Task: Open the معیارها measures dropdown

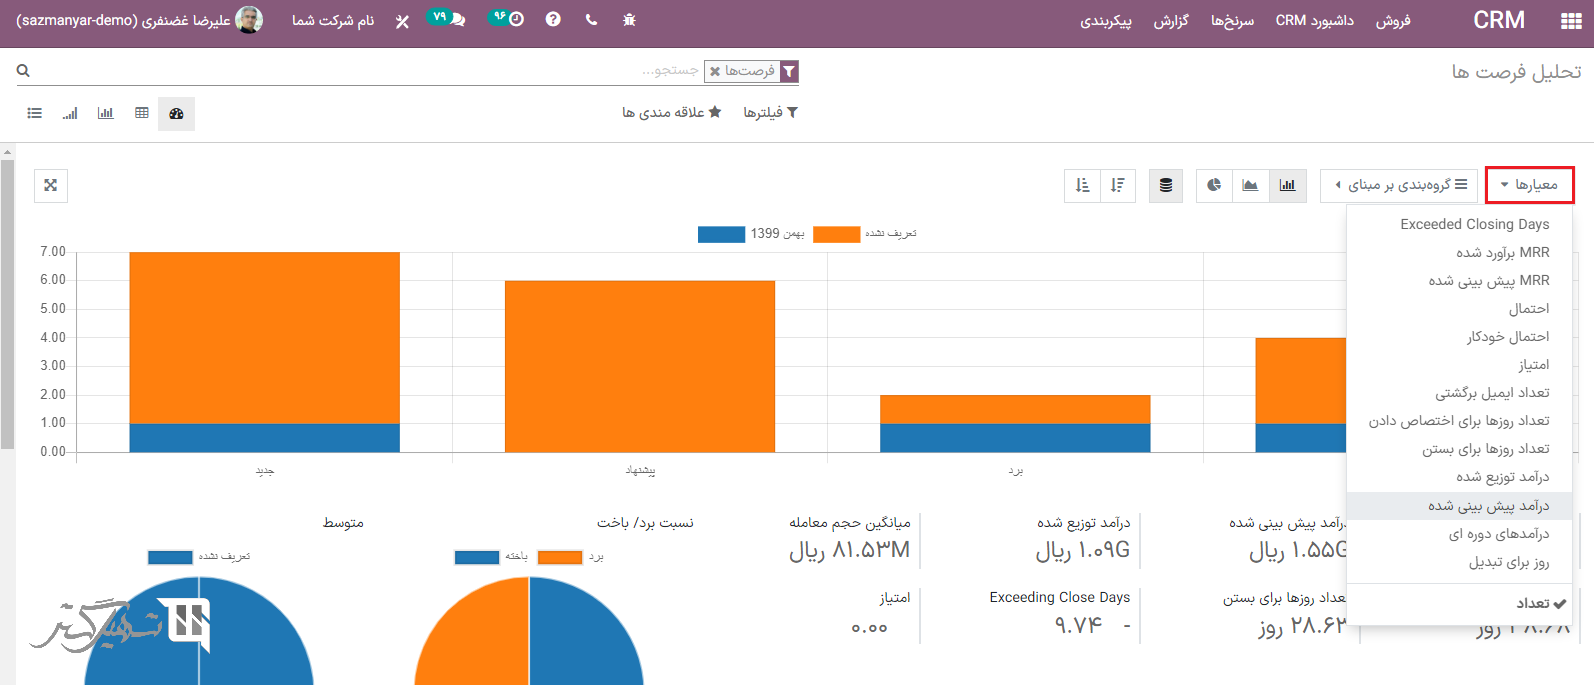Action: pyautogui.click(x=1529, y=185)
